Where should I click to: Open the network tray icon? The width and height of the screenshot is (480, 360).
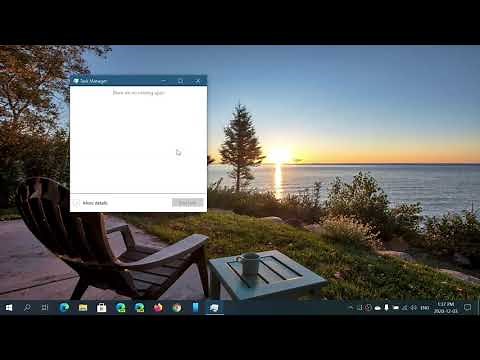404,308
